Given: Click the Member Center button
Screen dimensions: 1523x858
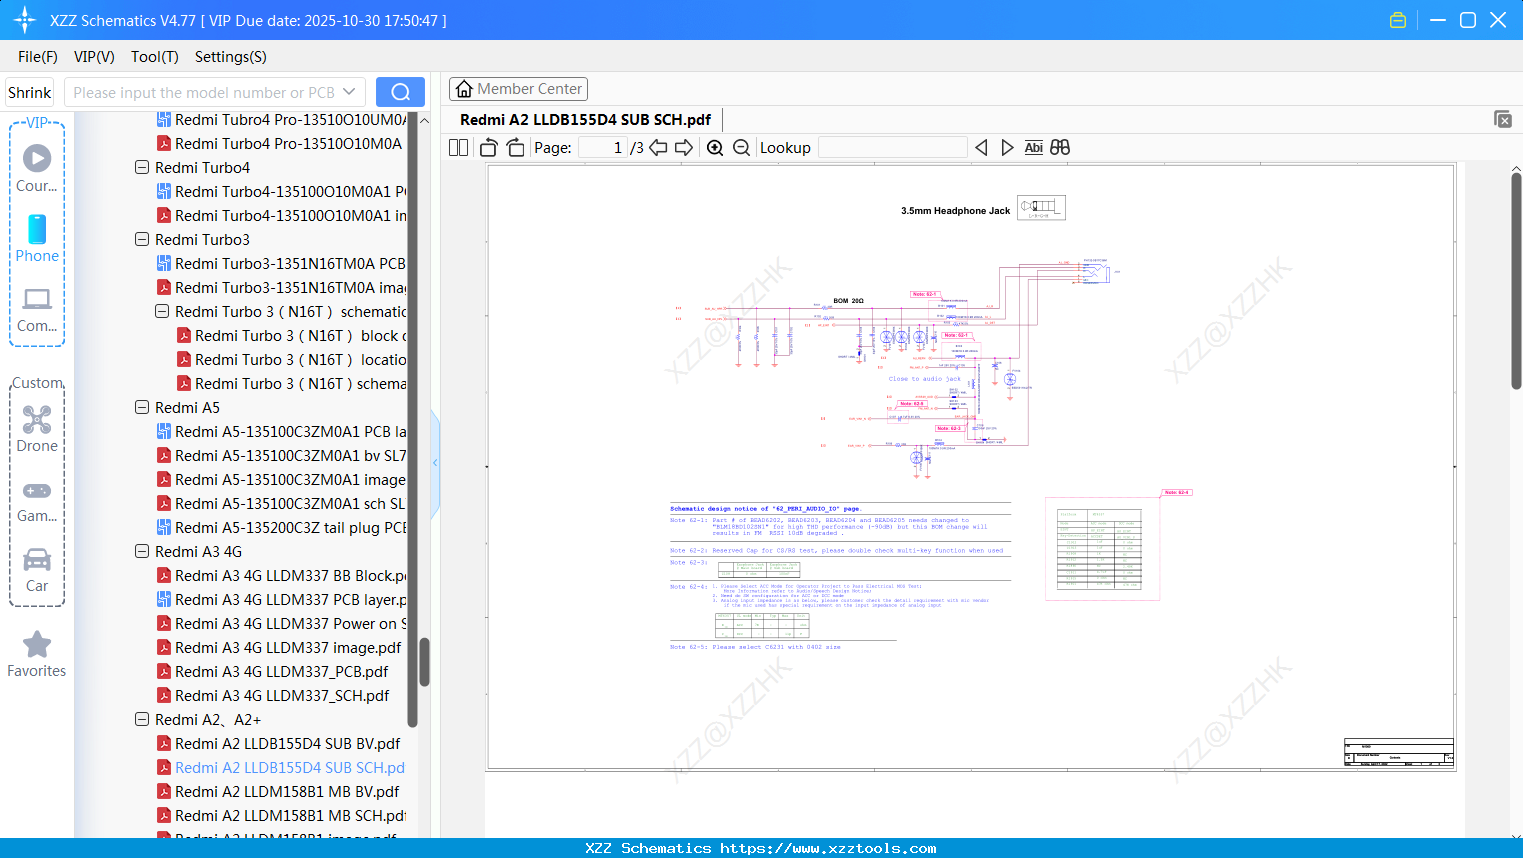Looking at the screenshot, I should click(x=518, y=89).
